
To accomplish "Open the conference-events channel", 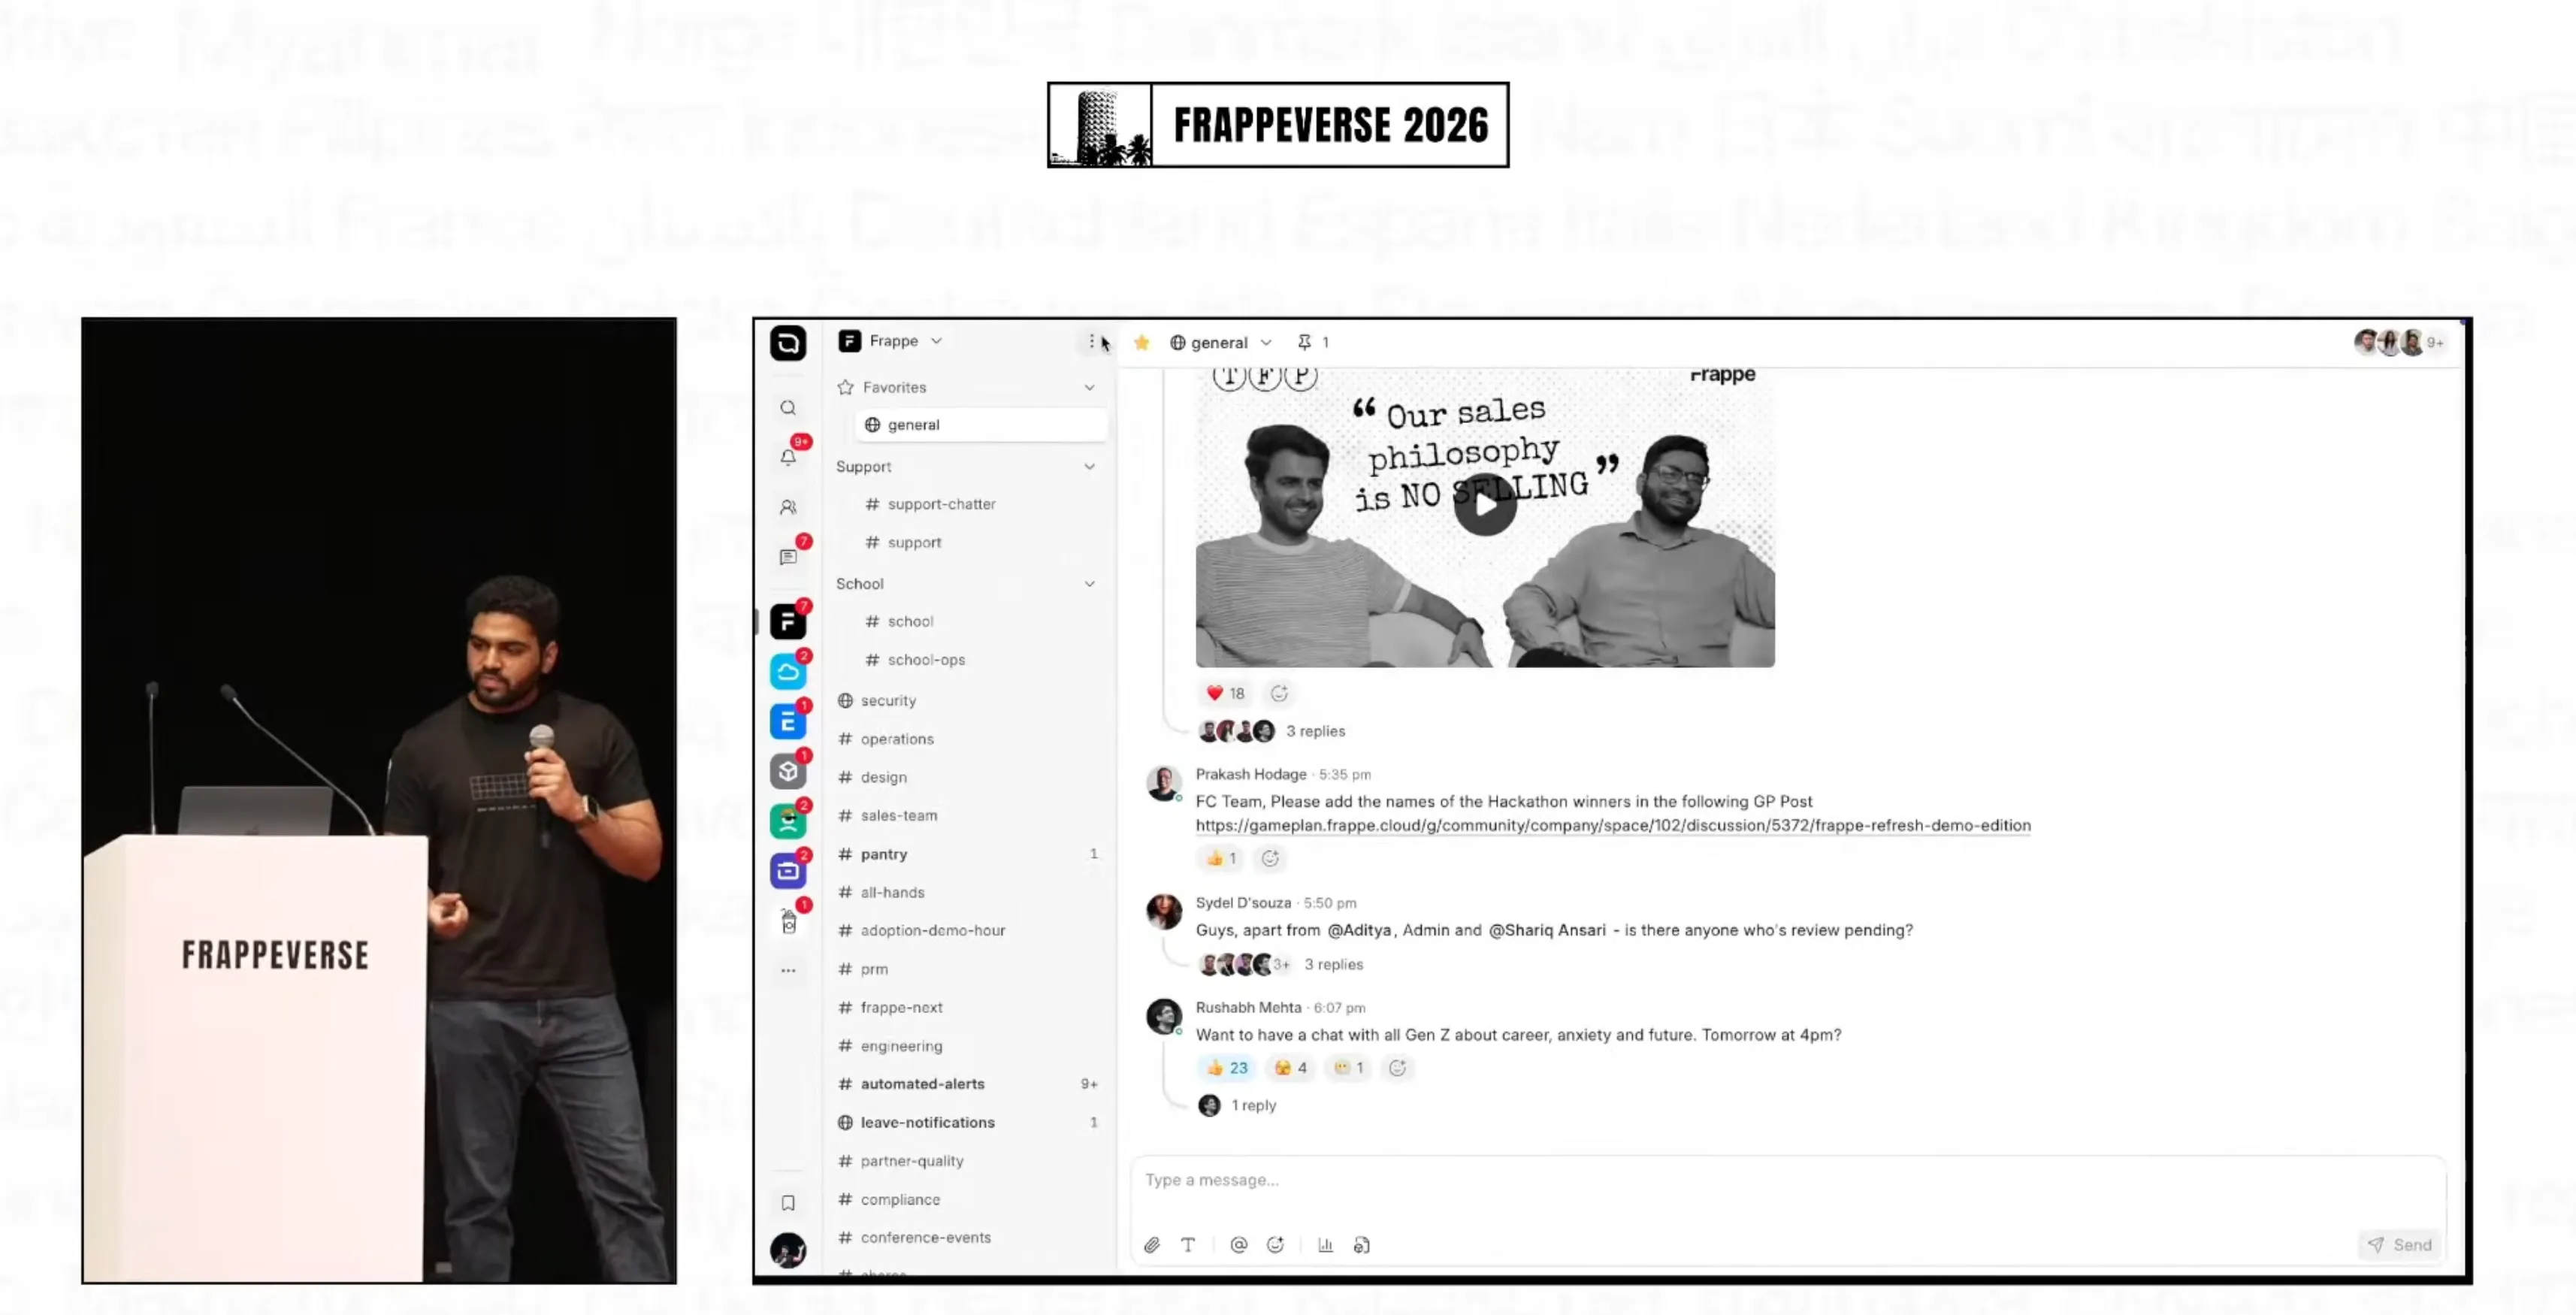I will (x=970, y=1238).
